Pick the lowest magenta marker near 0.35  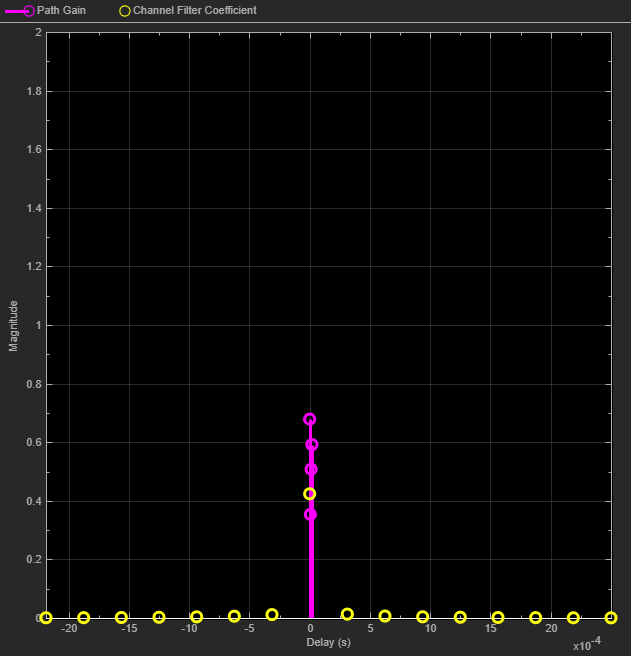tap(311, 515)
